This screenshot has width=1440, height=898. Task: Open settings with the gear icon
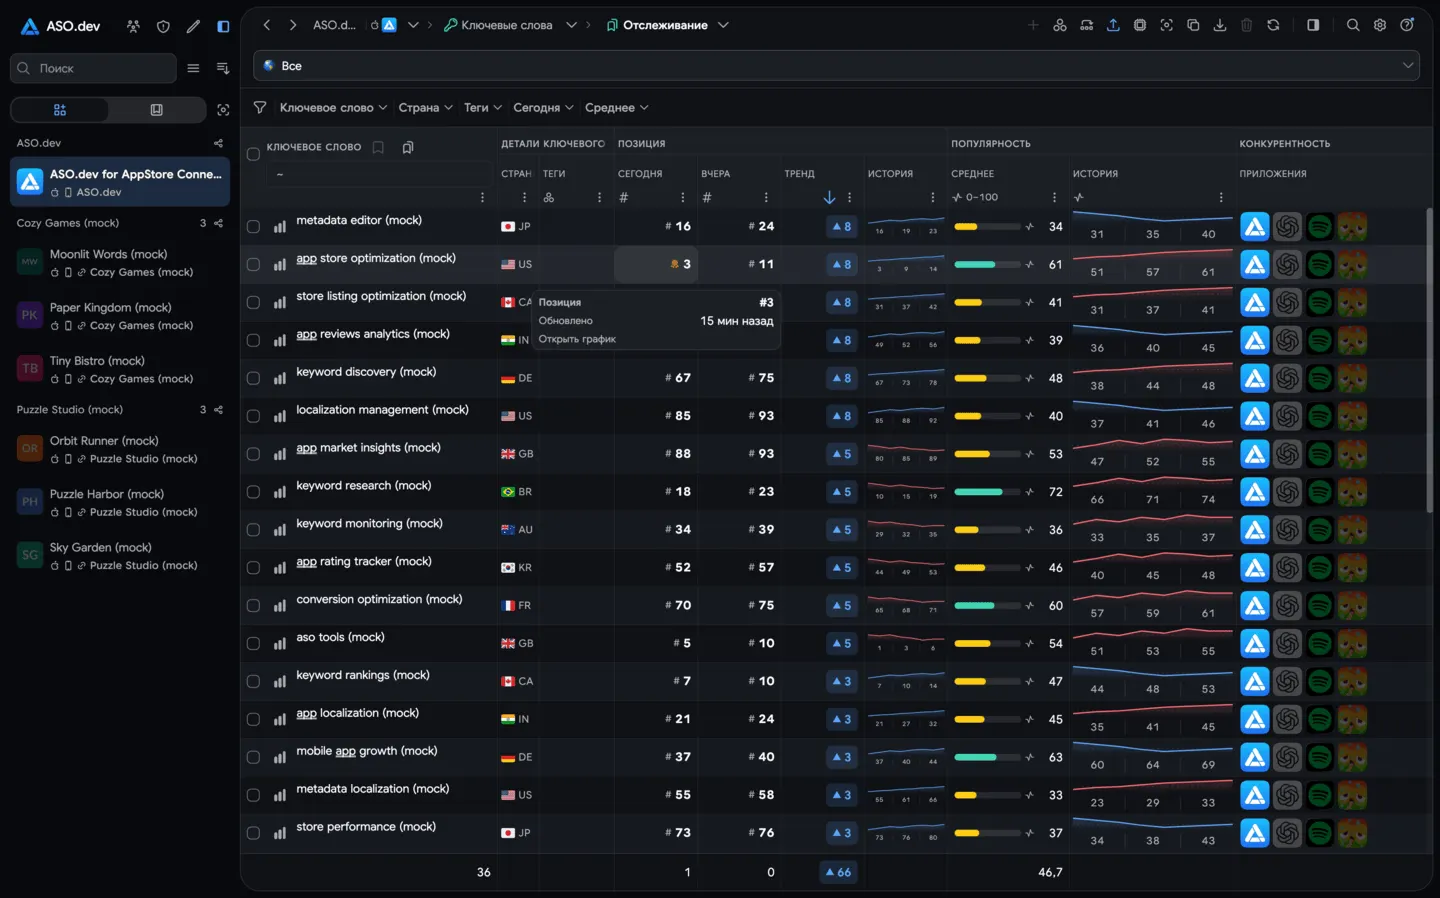click(1380, 25)
